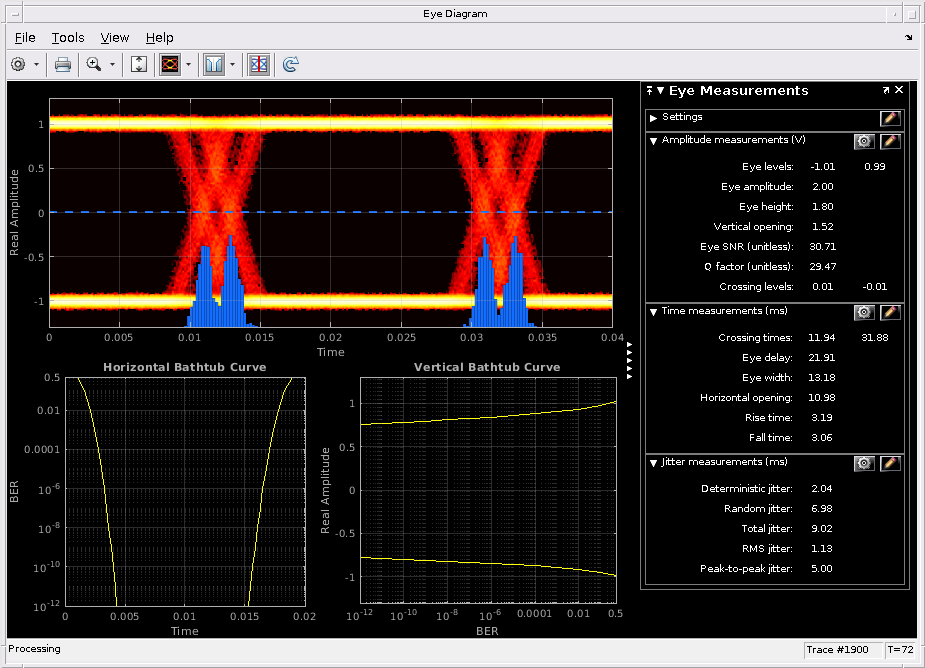Open the Tools menu
Image resolution: width=925 pixels, height=668 pixels.
pos(68,37)
